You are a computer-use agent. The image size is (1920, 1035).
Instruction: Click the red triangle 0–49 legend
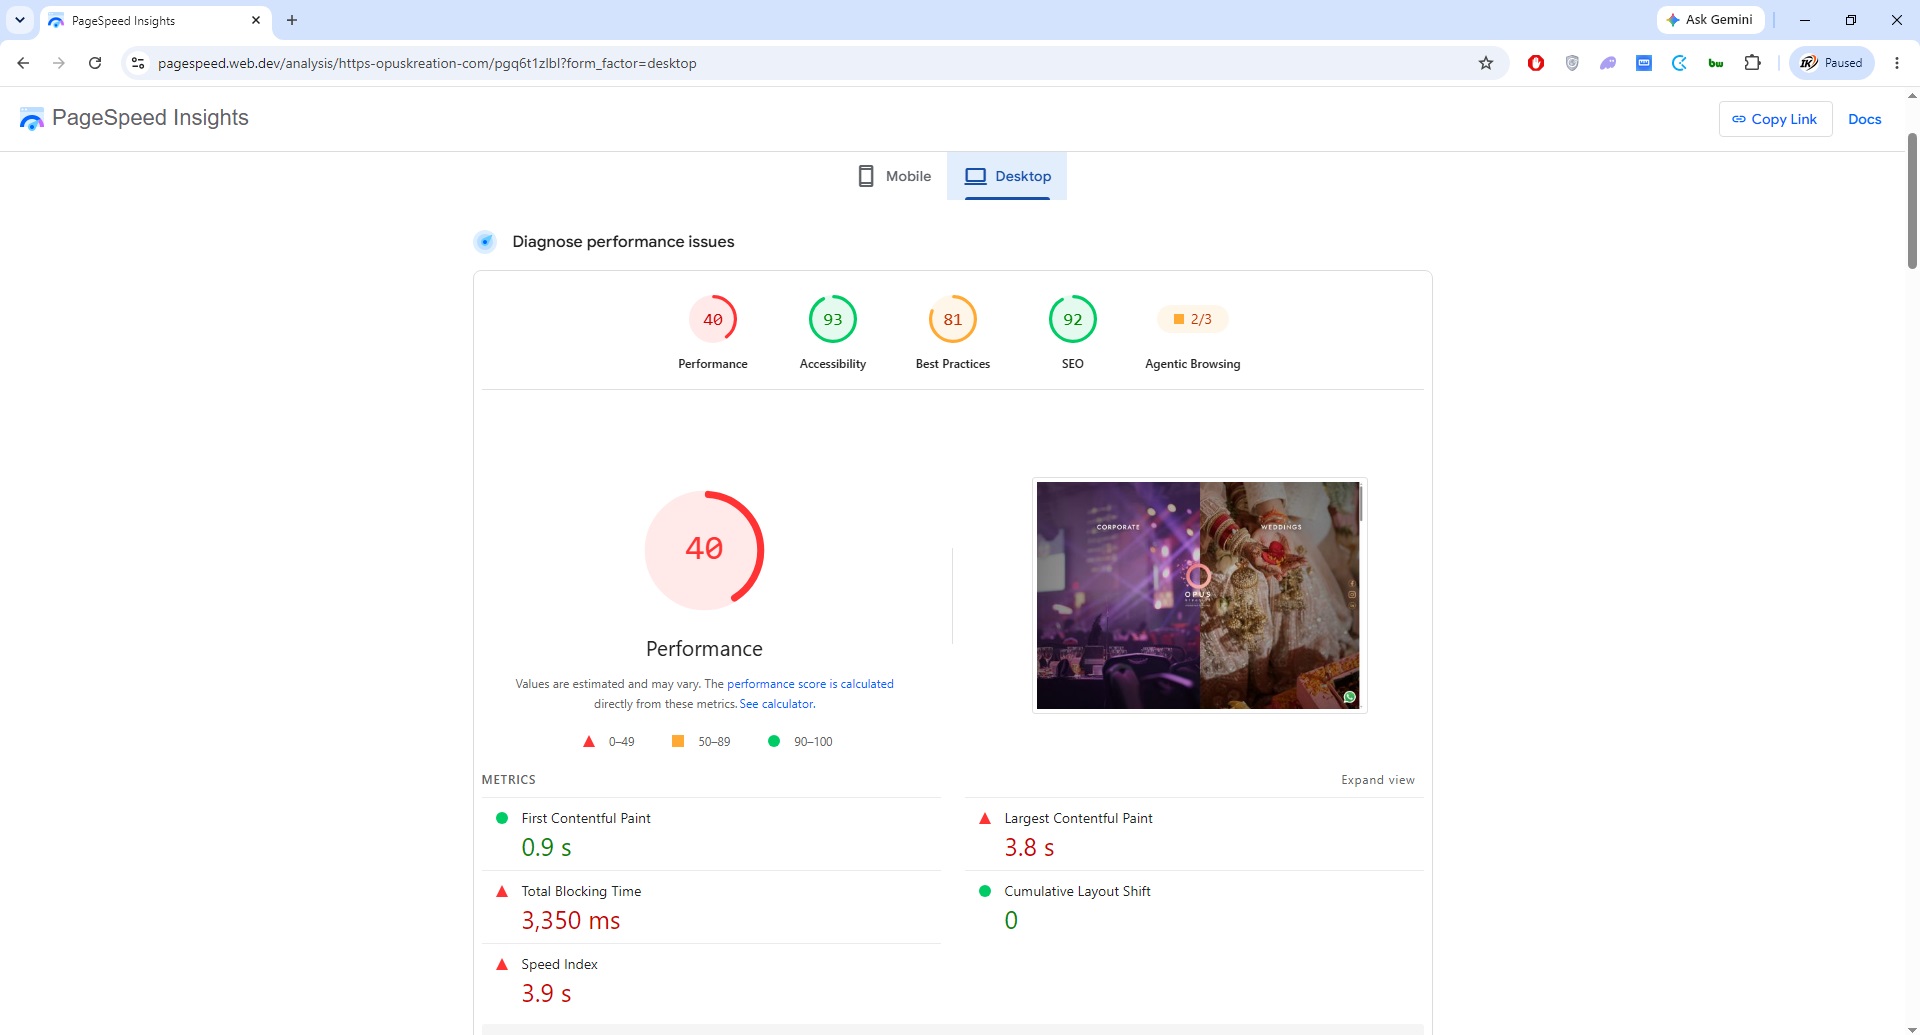[x=609, y=741]
